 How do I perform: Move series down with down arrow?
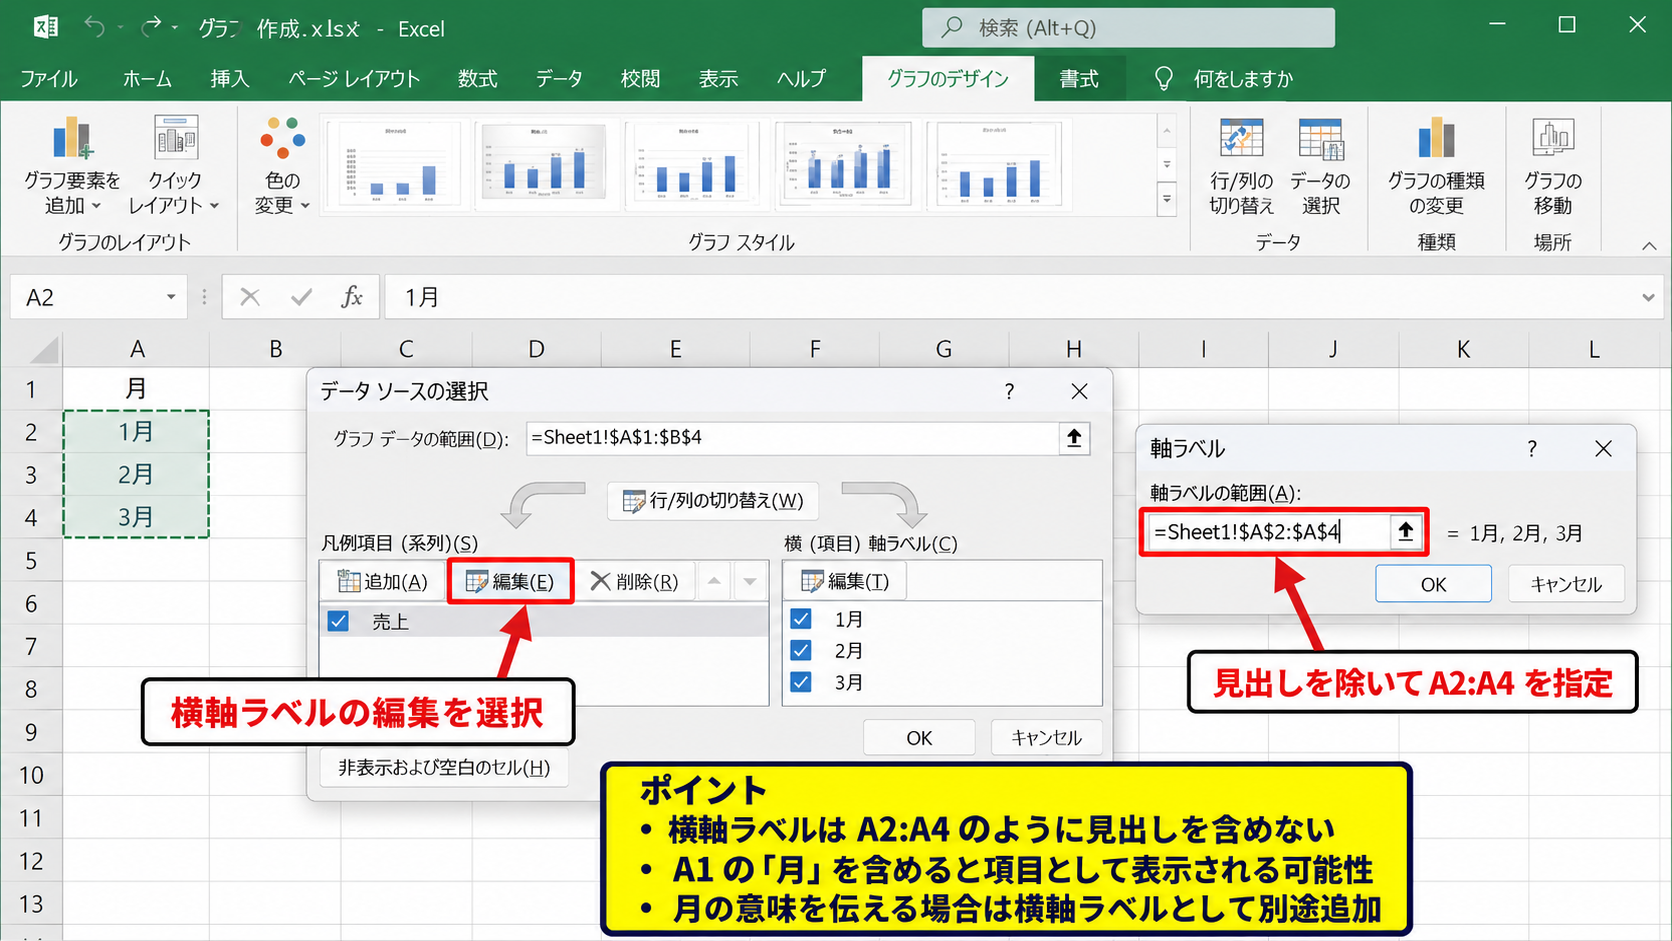[x=750, y=581]
